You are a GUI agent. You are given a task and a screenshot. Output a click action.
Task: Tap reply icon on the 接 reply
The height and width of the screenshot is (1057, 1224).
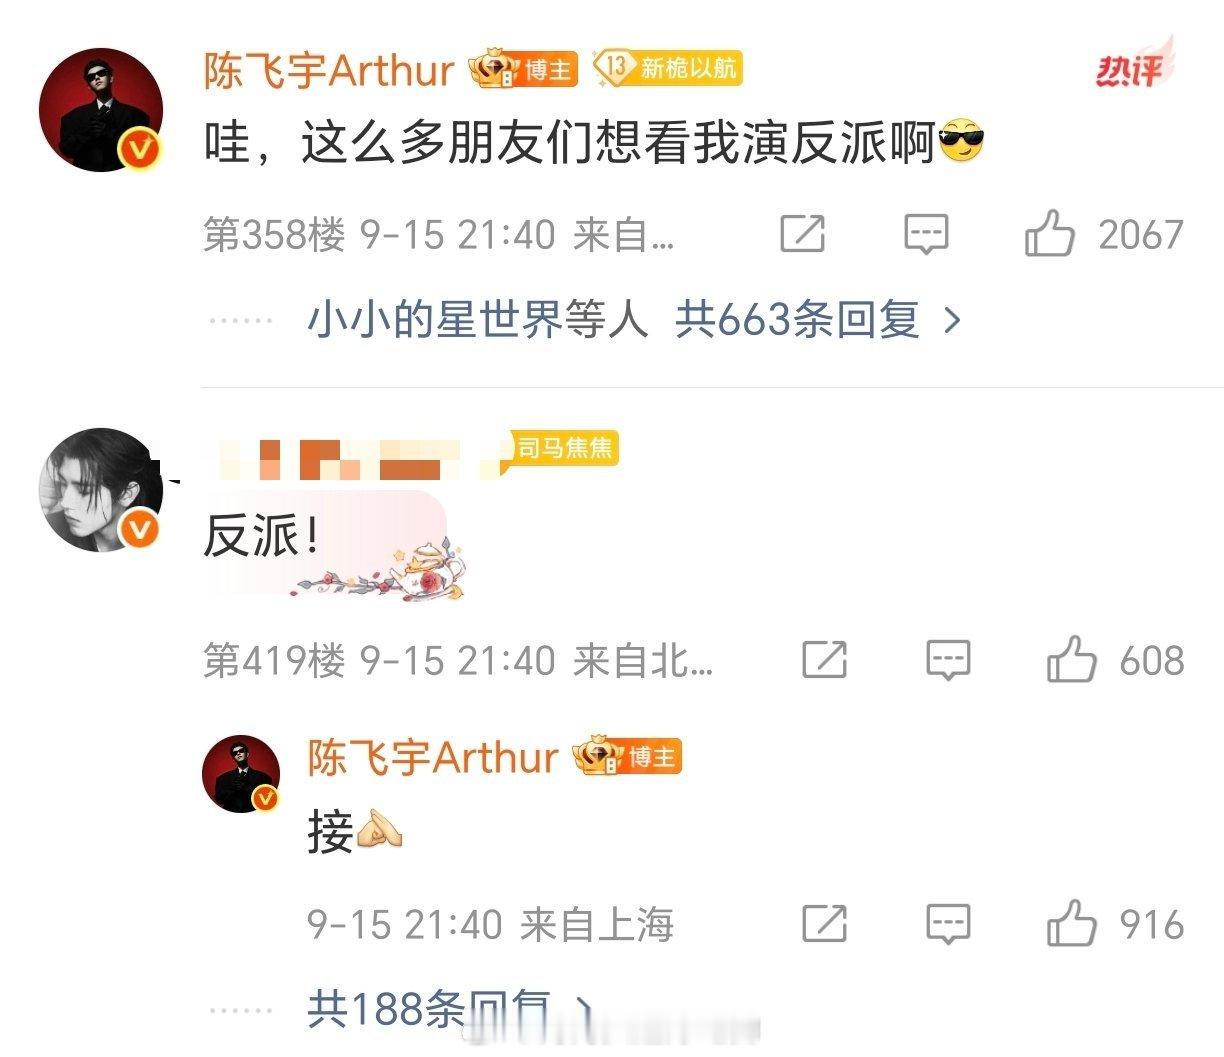948,924
